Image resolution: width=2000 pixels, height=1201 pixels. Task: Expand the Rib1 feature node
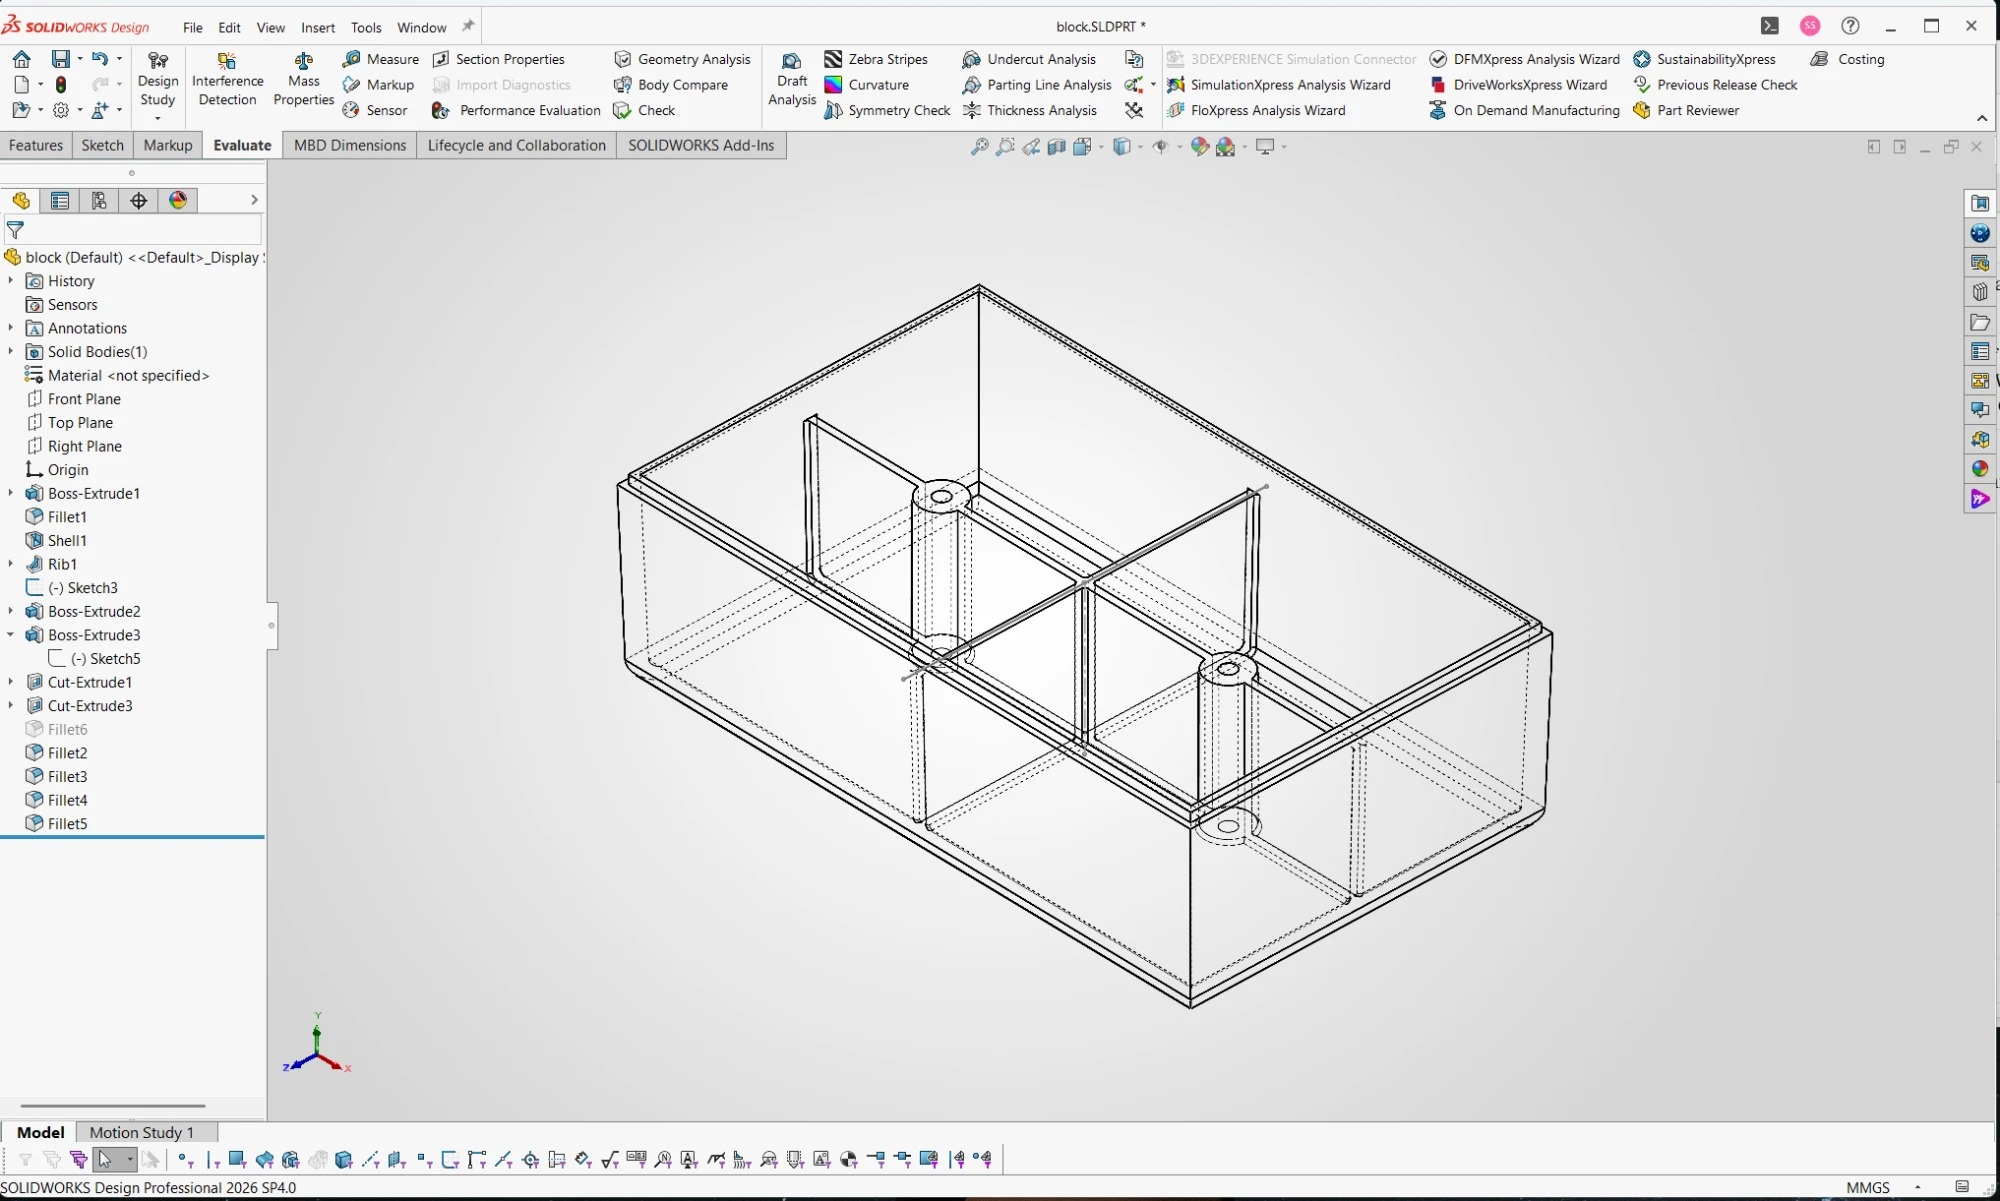(11, 564)
